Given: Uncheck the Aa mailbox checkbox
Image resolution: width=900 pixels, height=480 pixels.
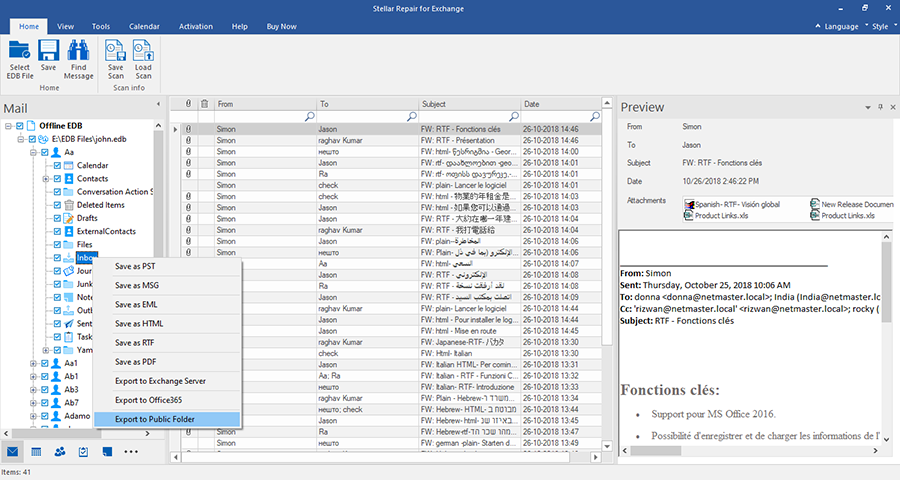Looking at the screenshot, I should coord(45,152).
